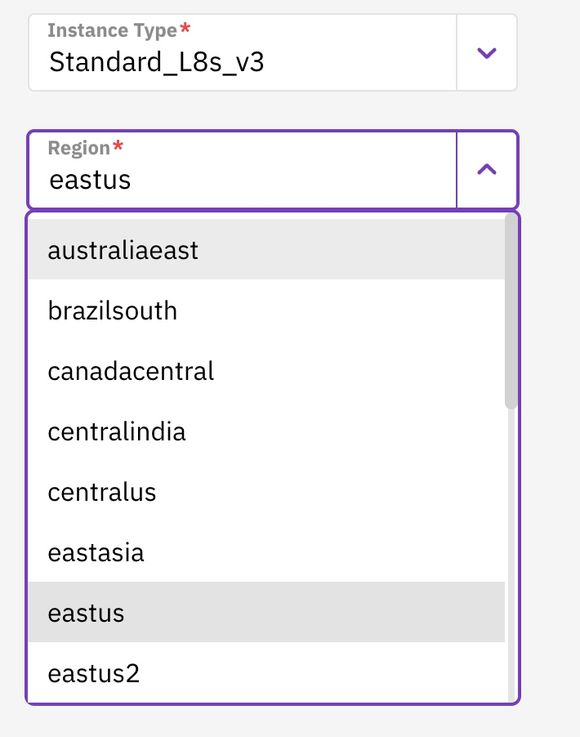This screenshot has height=737, width=580.
Task: Choose eastus2 at the list bottom
Action: pyautogui.click(x=266, y=673)
